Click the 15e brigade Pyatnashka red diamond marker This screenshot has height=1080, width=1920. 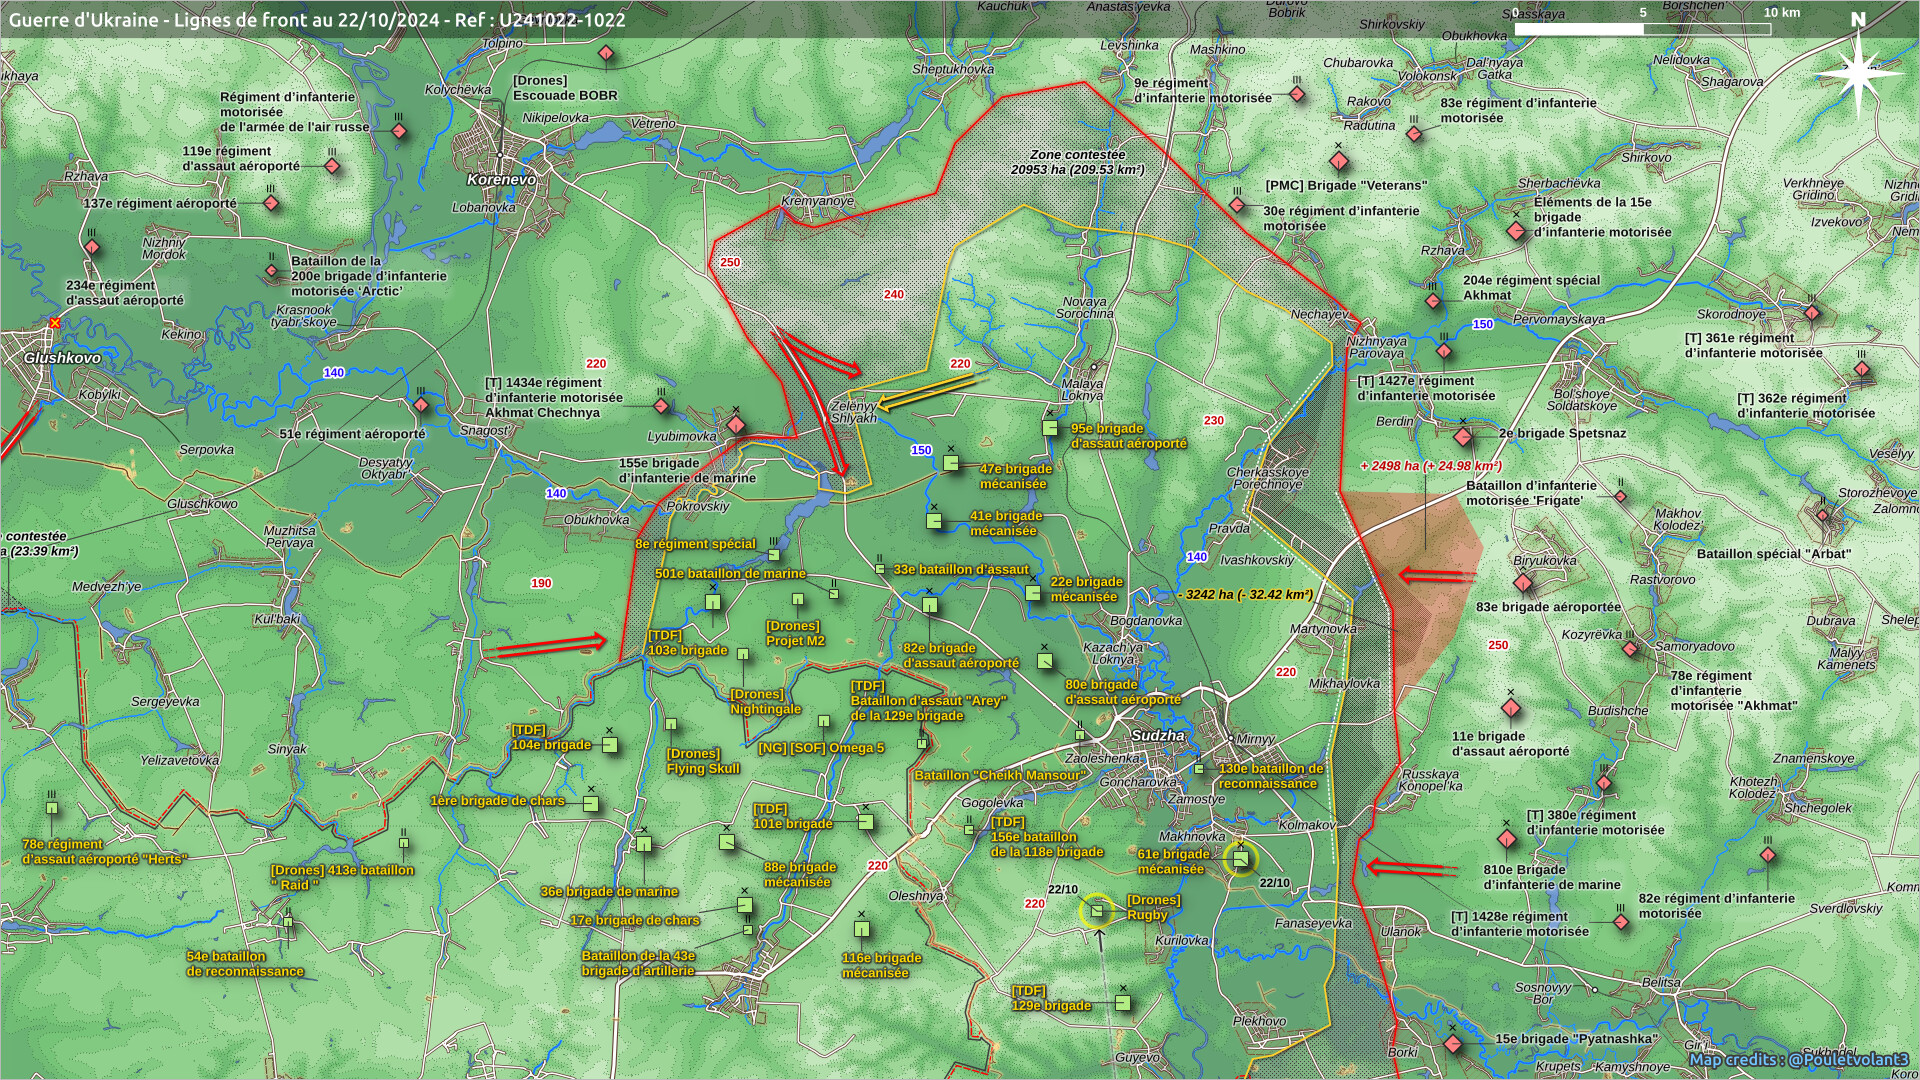[x=1452, y=1044]
